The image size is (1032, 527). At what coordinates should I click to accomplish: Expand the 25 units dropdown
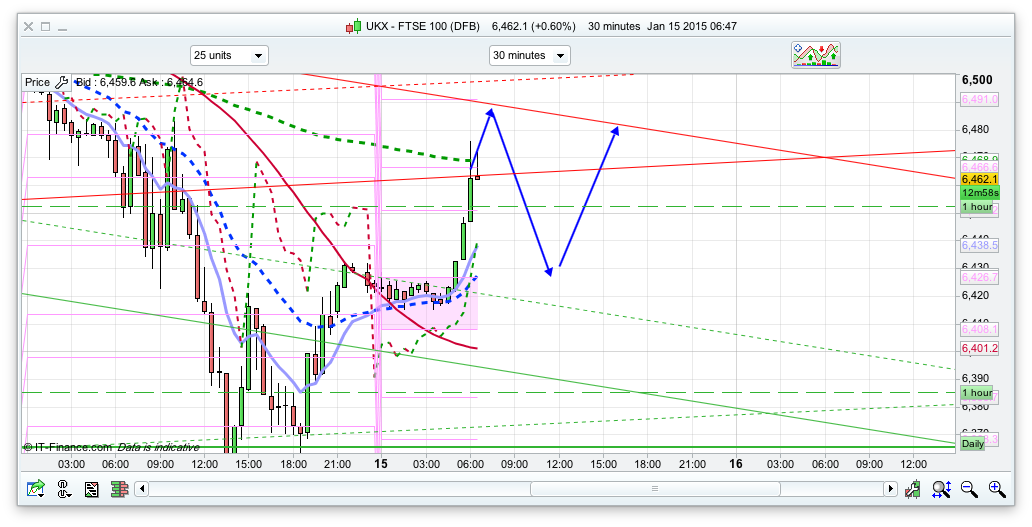point(229,56)
